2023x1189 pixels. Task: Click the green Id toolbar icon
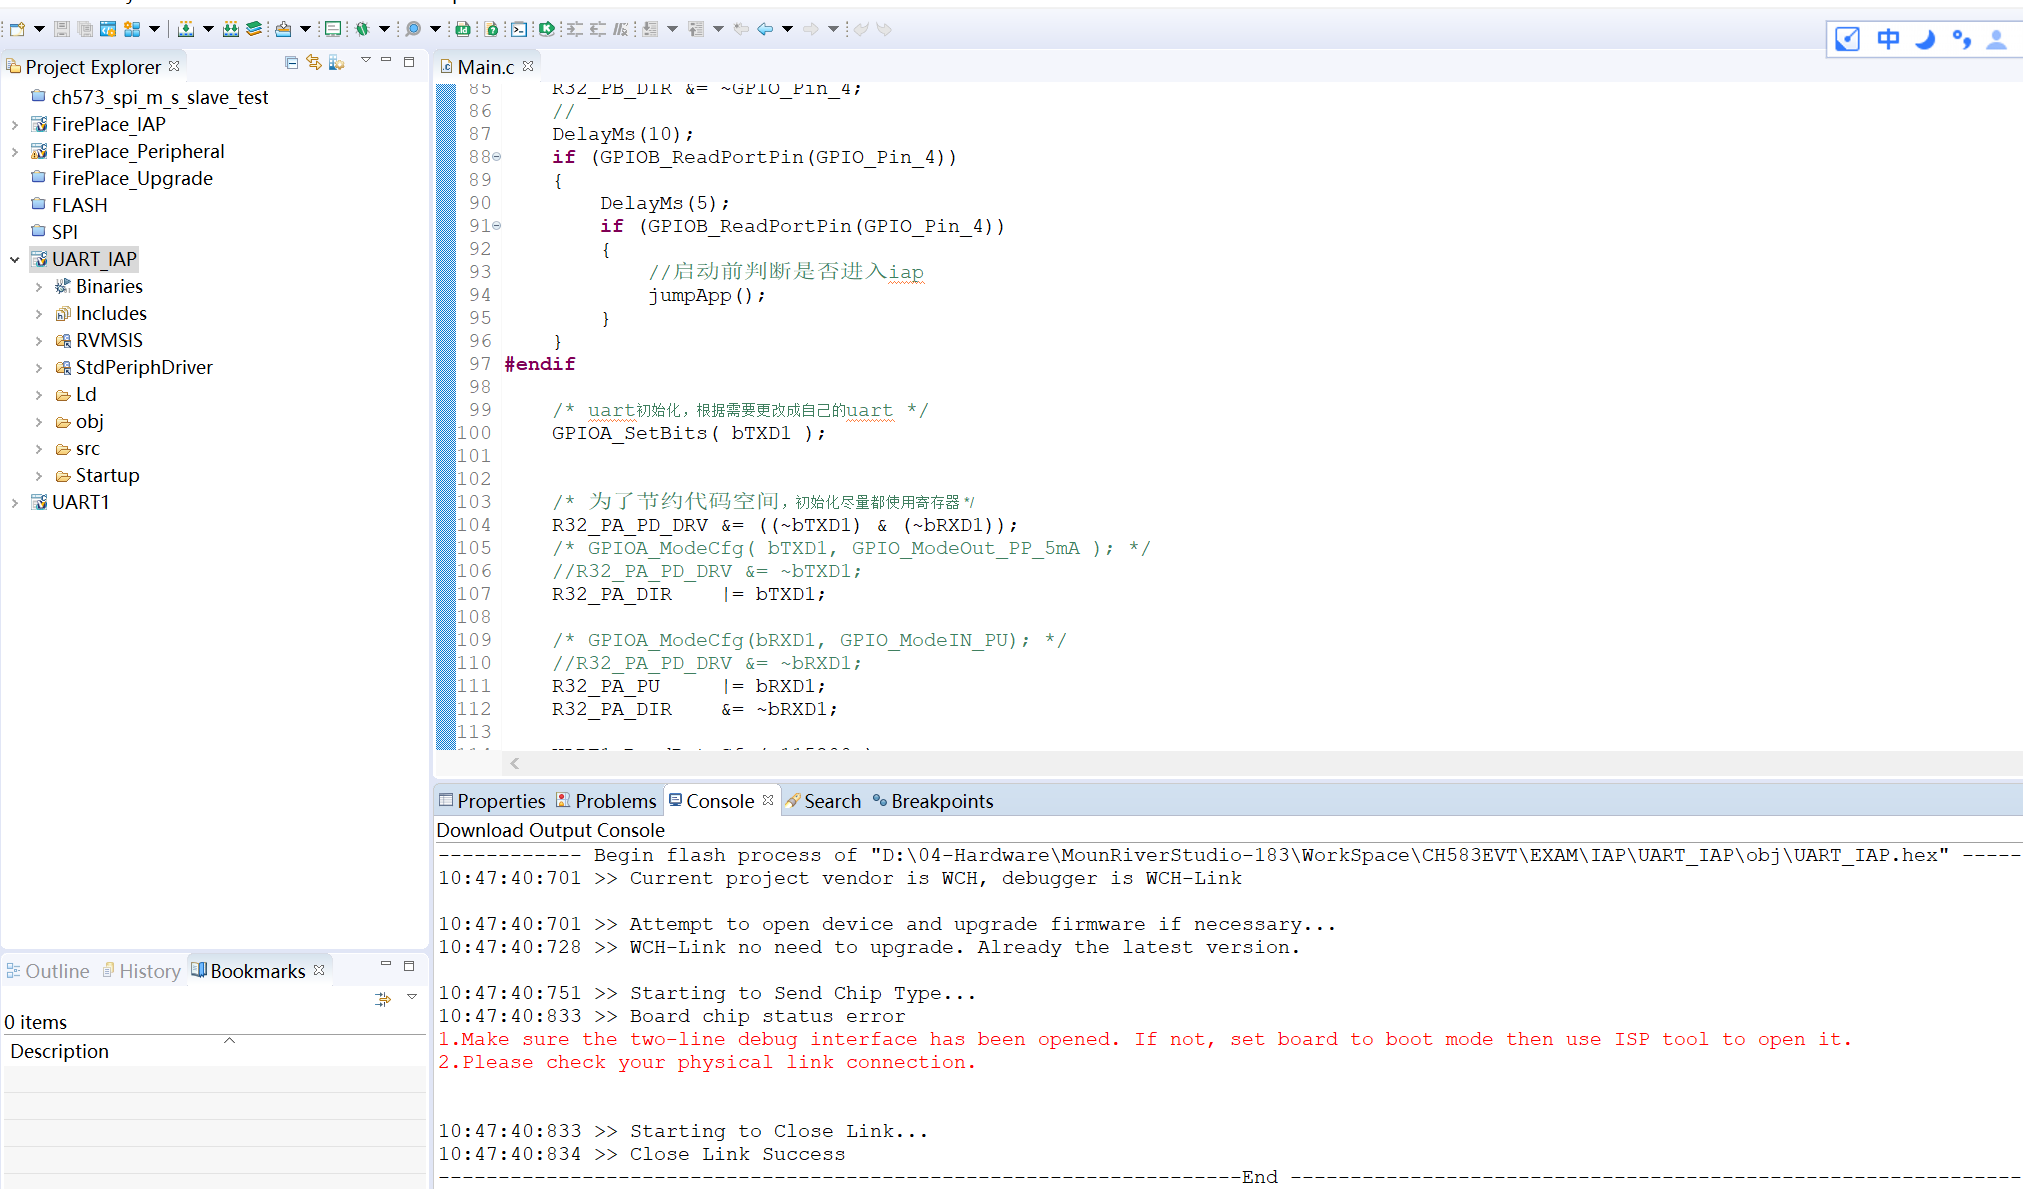coord(463,29)
